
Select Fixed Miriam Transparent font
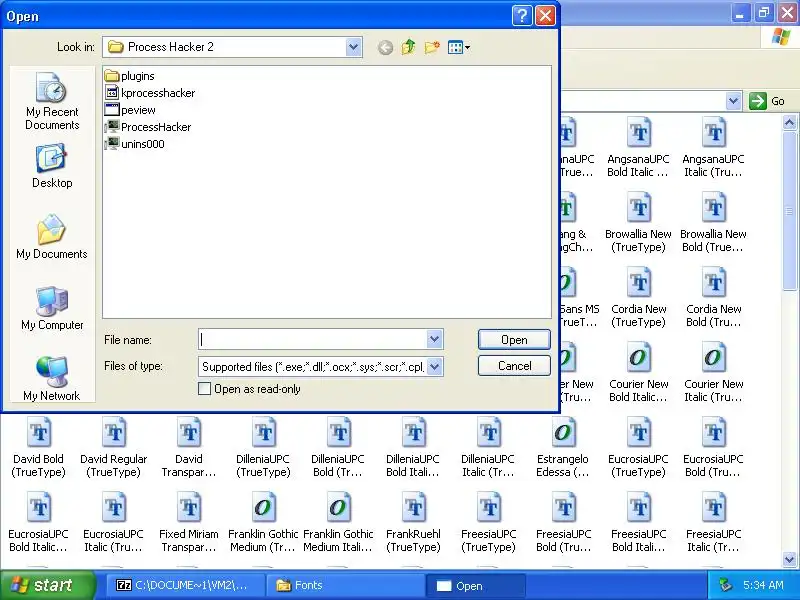coord(189,522)
